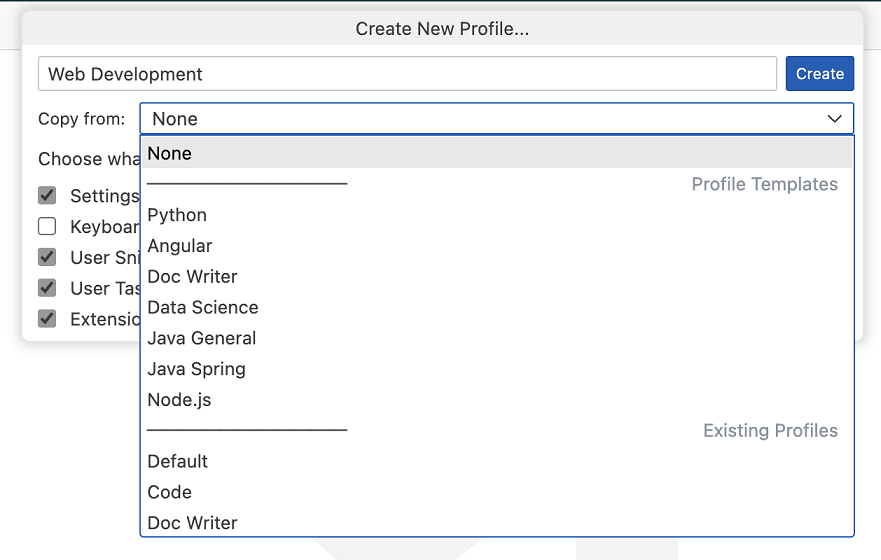Pick the Angular profile template
881x560 pixels.
pyautogui.click(x=180, y=246)
